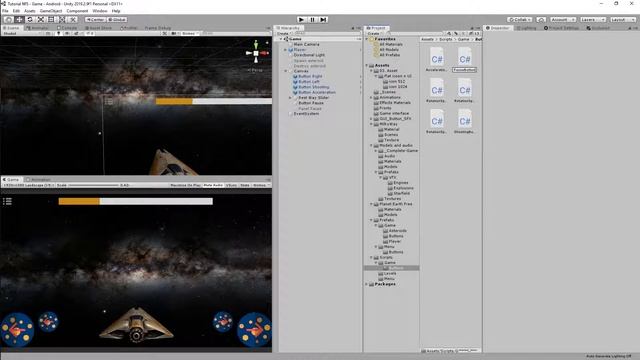Open the cloud services button
Screen dimensions: 640x360
click(541, 20)
